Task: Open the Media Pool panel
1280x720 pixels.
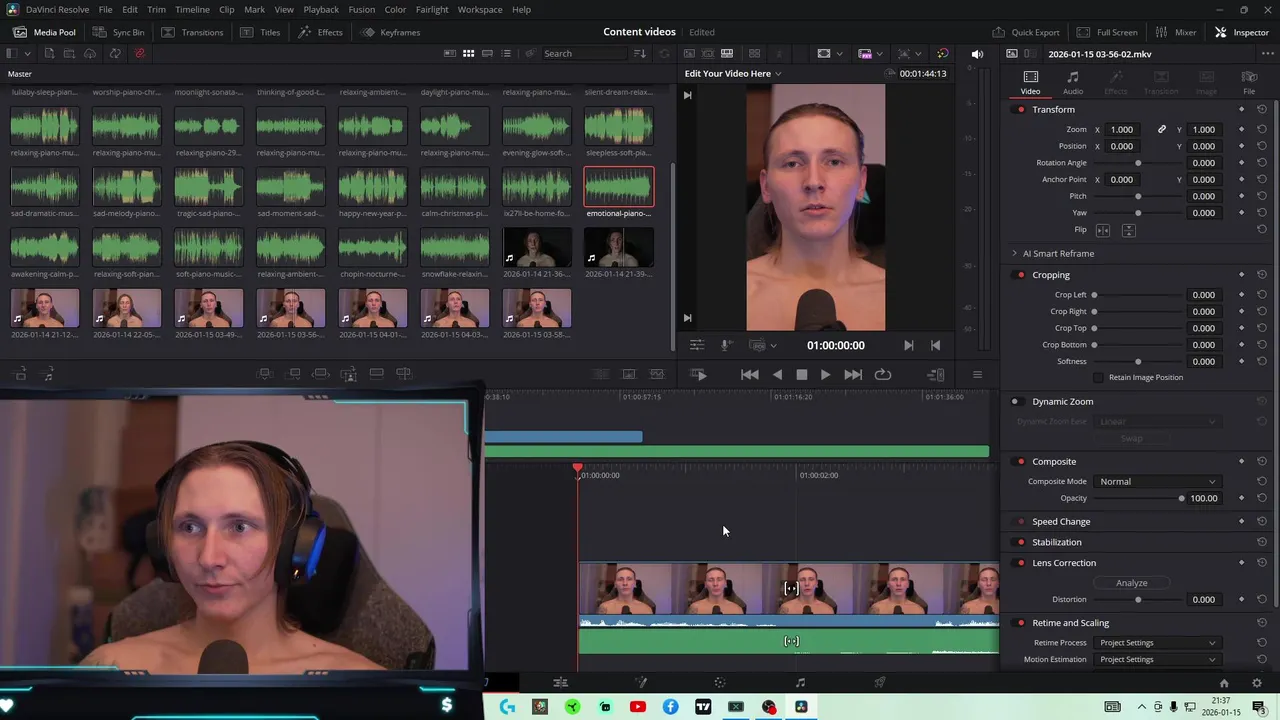Action: (x=44, y=32)
